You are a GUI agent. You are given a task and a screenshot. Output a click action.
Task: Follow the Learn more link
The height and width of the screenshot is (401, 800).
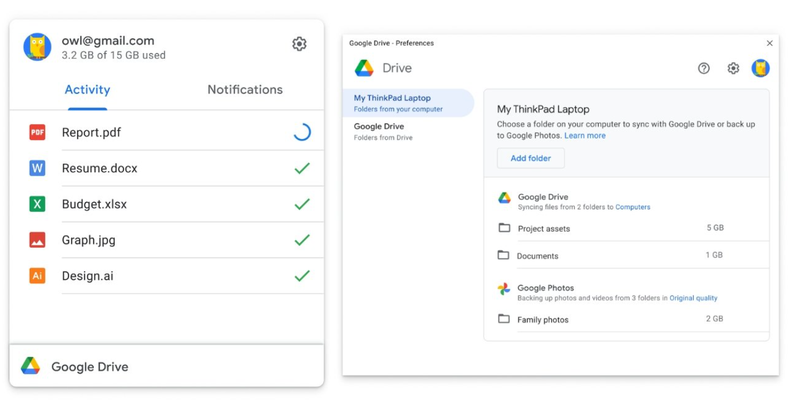pyautogui.click(x=585, y=136)
